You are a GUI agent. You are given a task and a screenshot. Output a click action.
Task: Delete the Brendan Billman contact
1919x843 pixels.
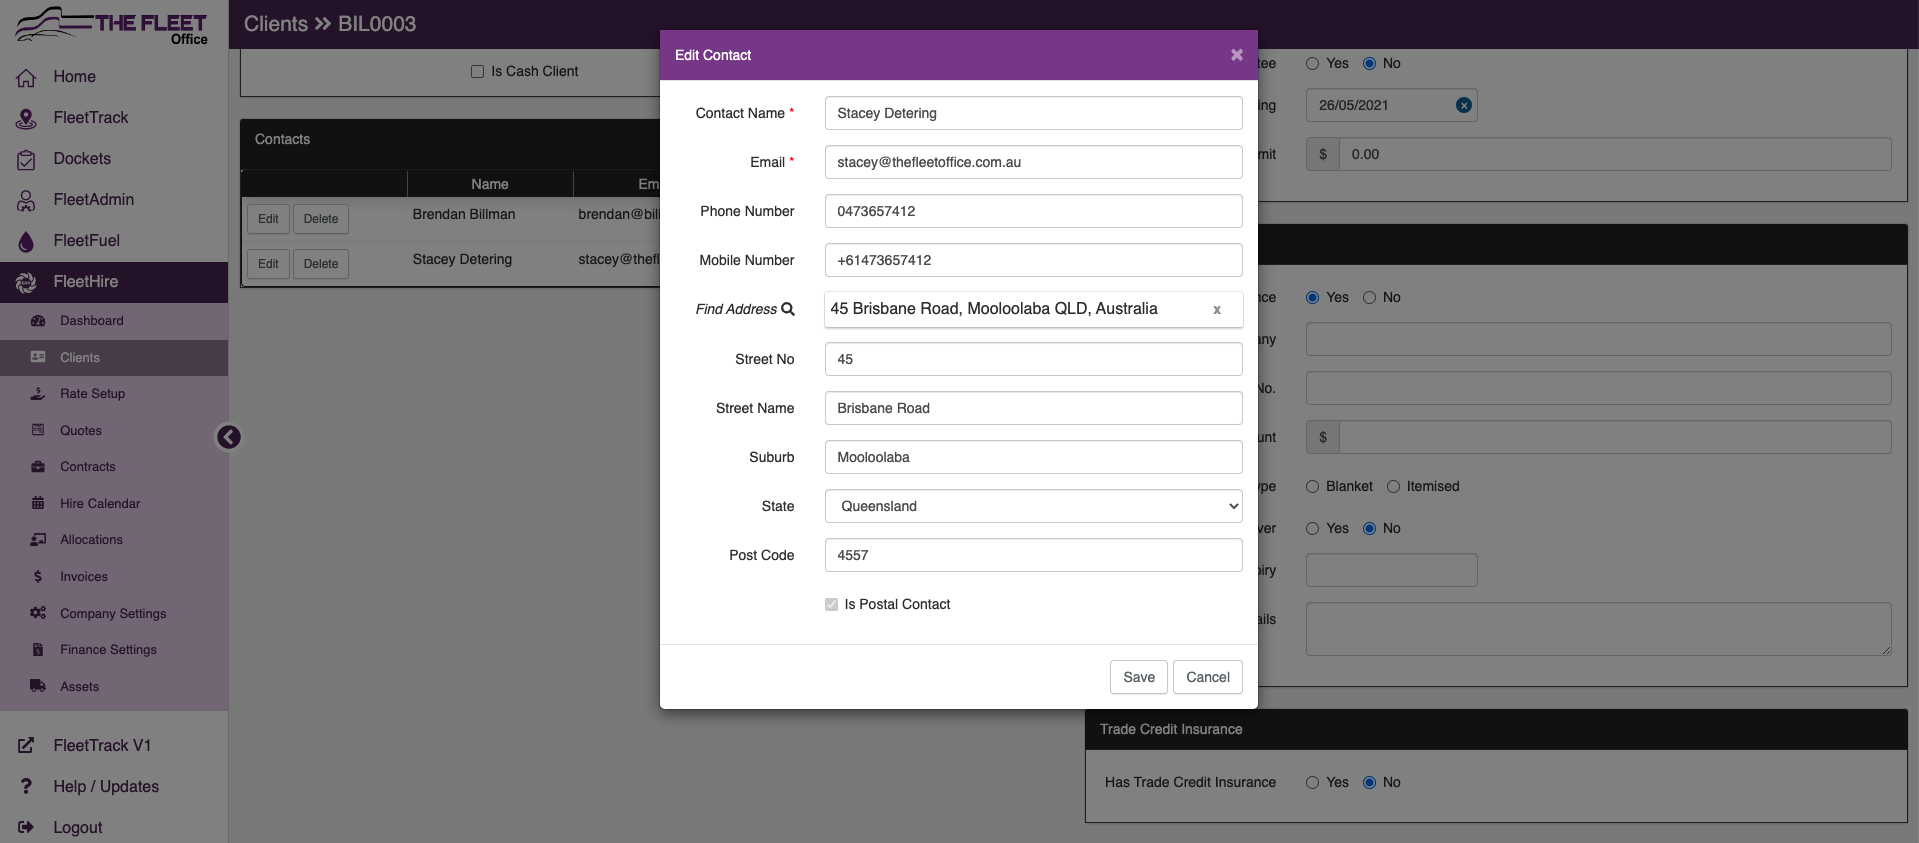[x=321, y=219]
